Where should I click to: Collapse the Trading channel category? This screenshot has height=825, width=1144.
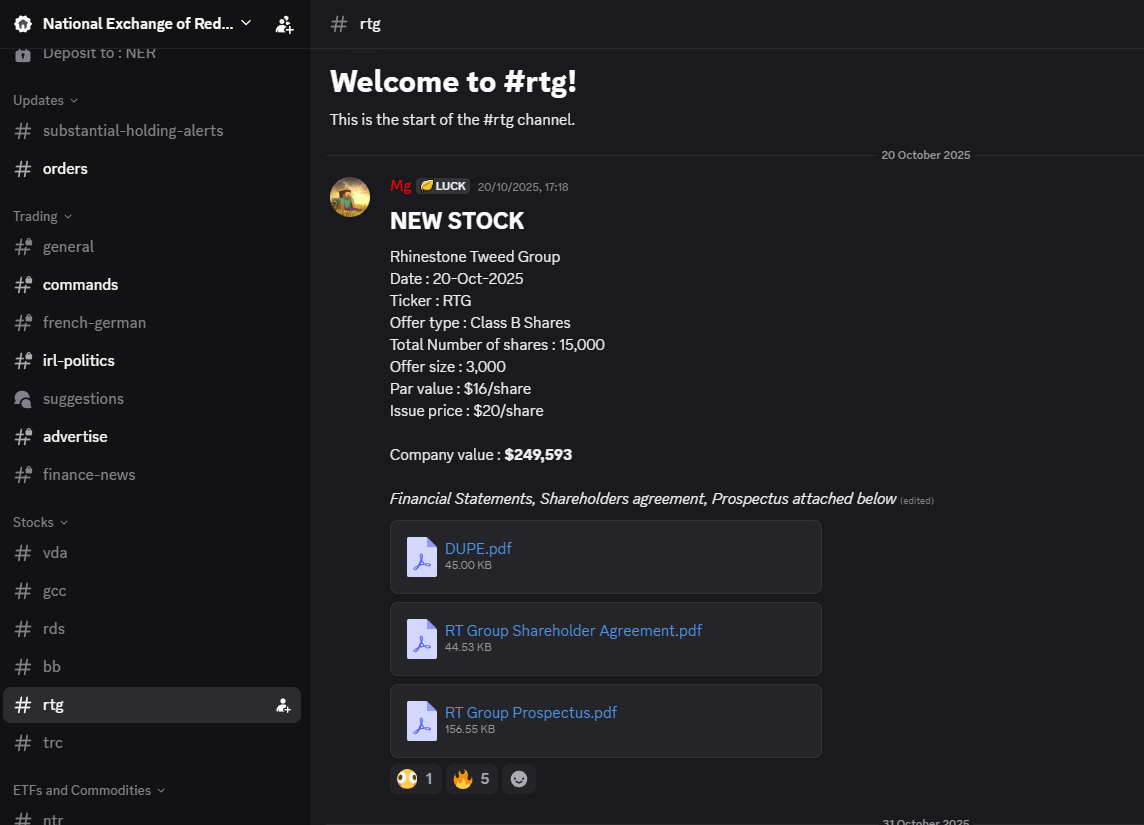(42, 216)
